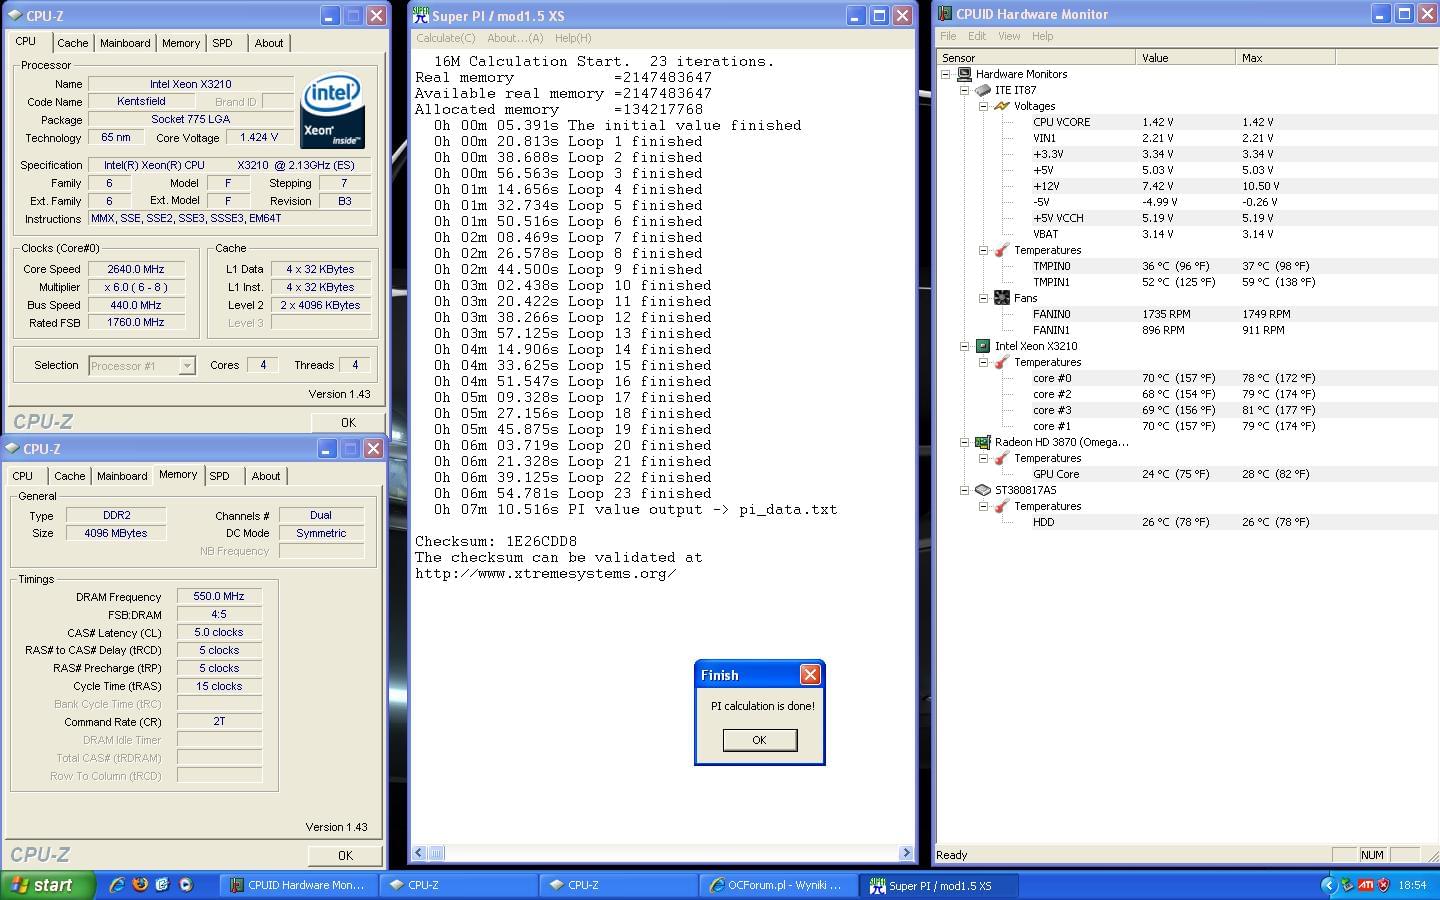Collapse Temperatures under ITE IT87
This screenshot has height=900, width=1440.
pos(983,250)
